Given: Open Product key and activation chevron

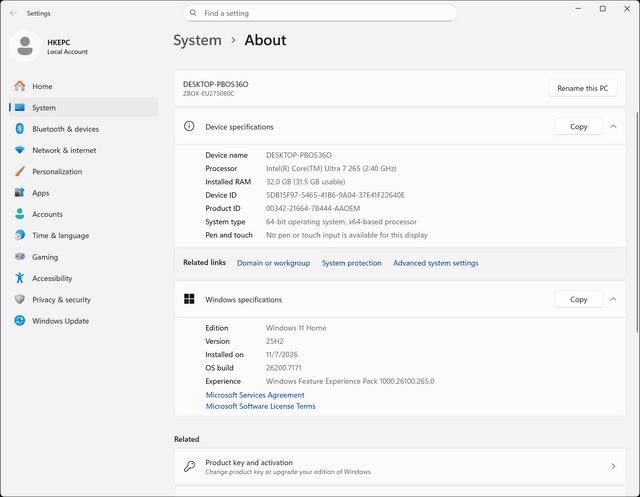Looking at the screenshot, I should click(613, 466).
